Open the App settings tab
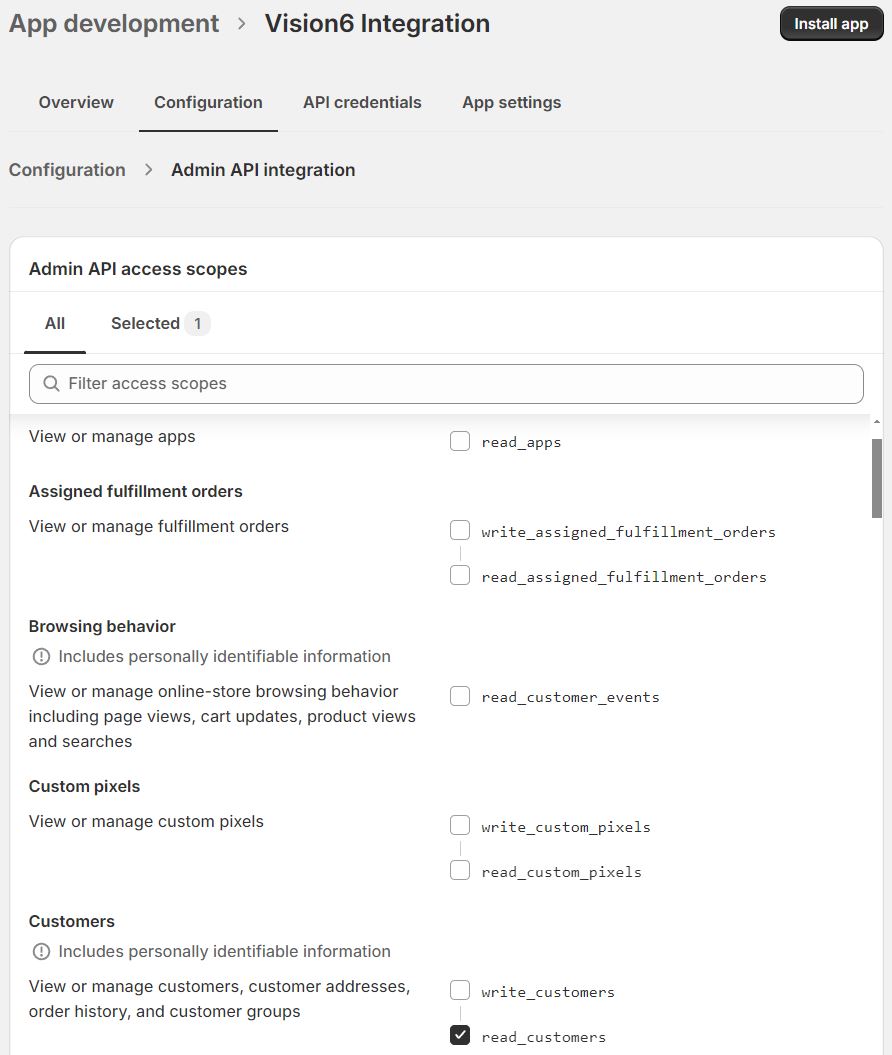The image size is (892, 1055). pyautogui.click(x=511, y=102)
